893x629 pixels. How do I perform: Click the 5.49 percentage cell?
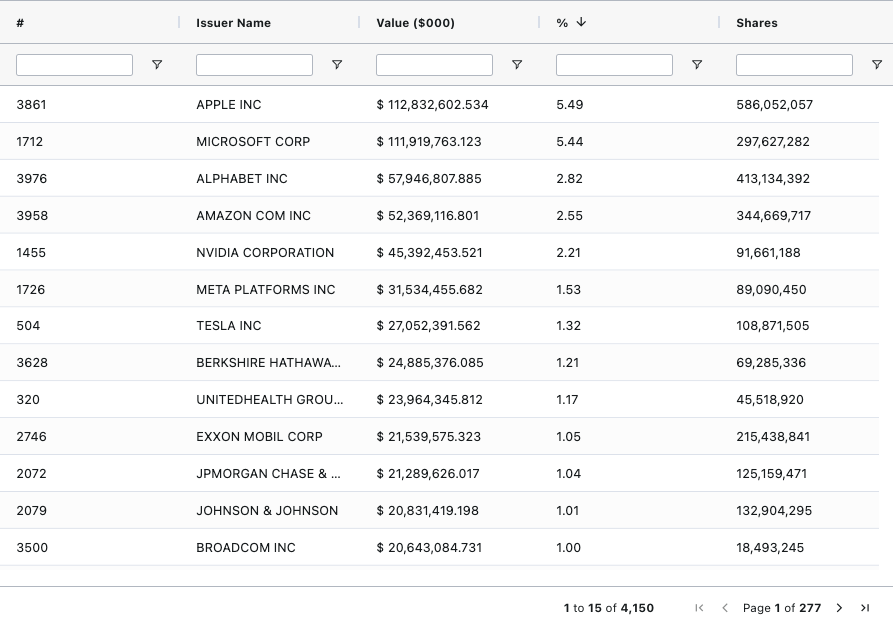570,105
